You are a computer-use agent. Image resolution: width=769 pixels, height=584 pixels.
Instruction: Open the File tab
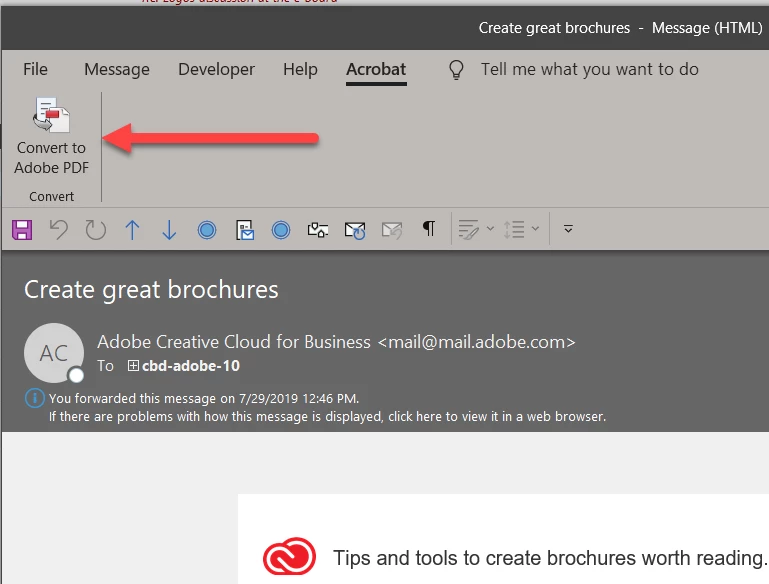coord(35,69)
